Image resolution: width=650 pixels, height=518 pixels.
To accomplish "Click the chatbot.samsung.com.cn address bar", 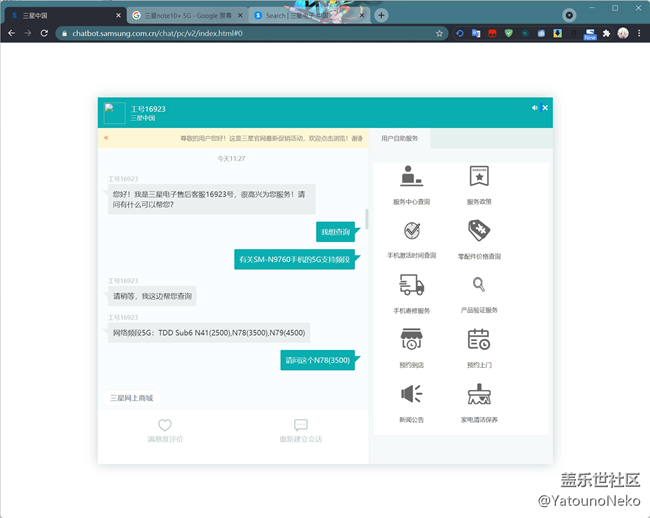I will [251, 33].
